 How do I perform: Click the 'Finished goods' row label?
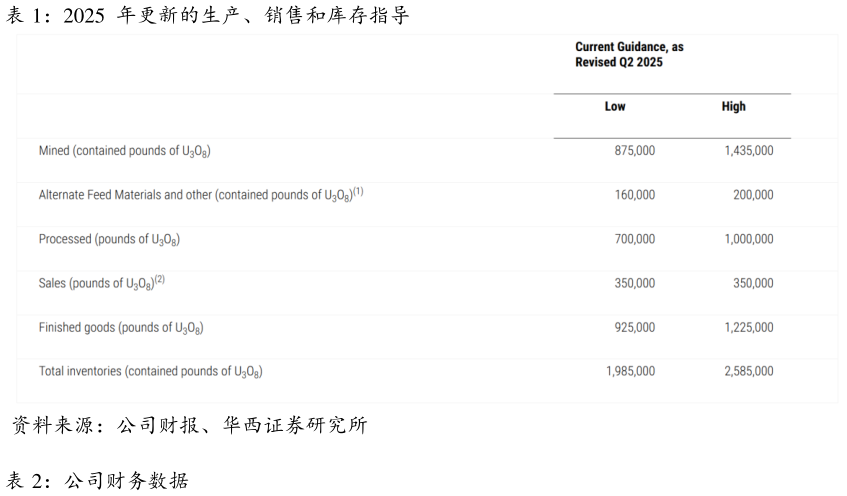coord(121,328)
